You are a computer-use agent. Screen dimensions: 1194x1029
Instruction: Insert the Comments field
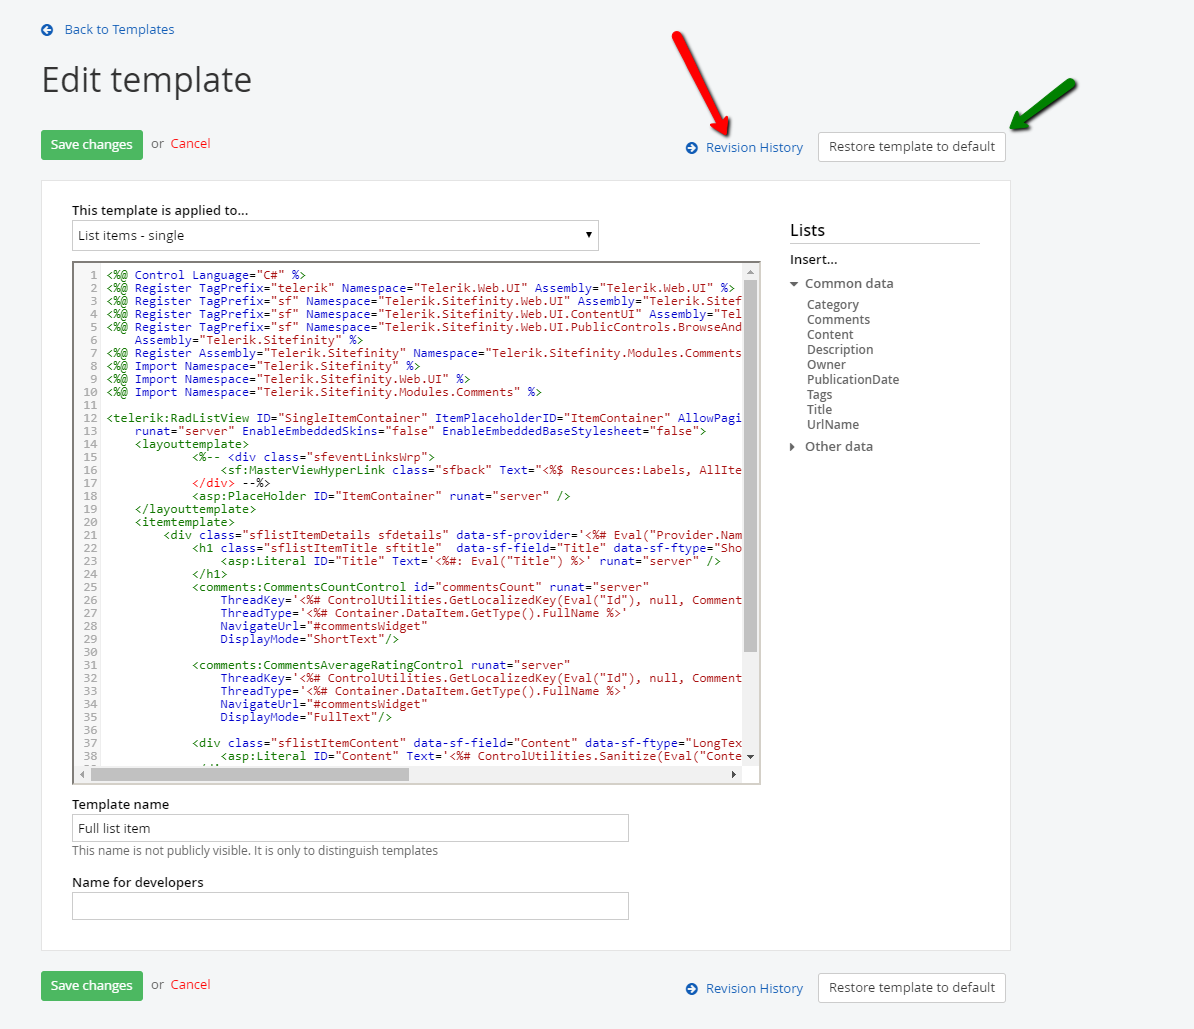pyautogui.click(x=838, y=320)
